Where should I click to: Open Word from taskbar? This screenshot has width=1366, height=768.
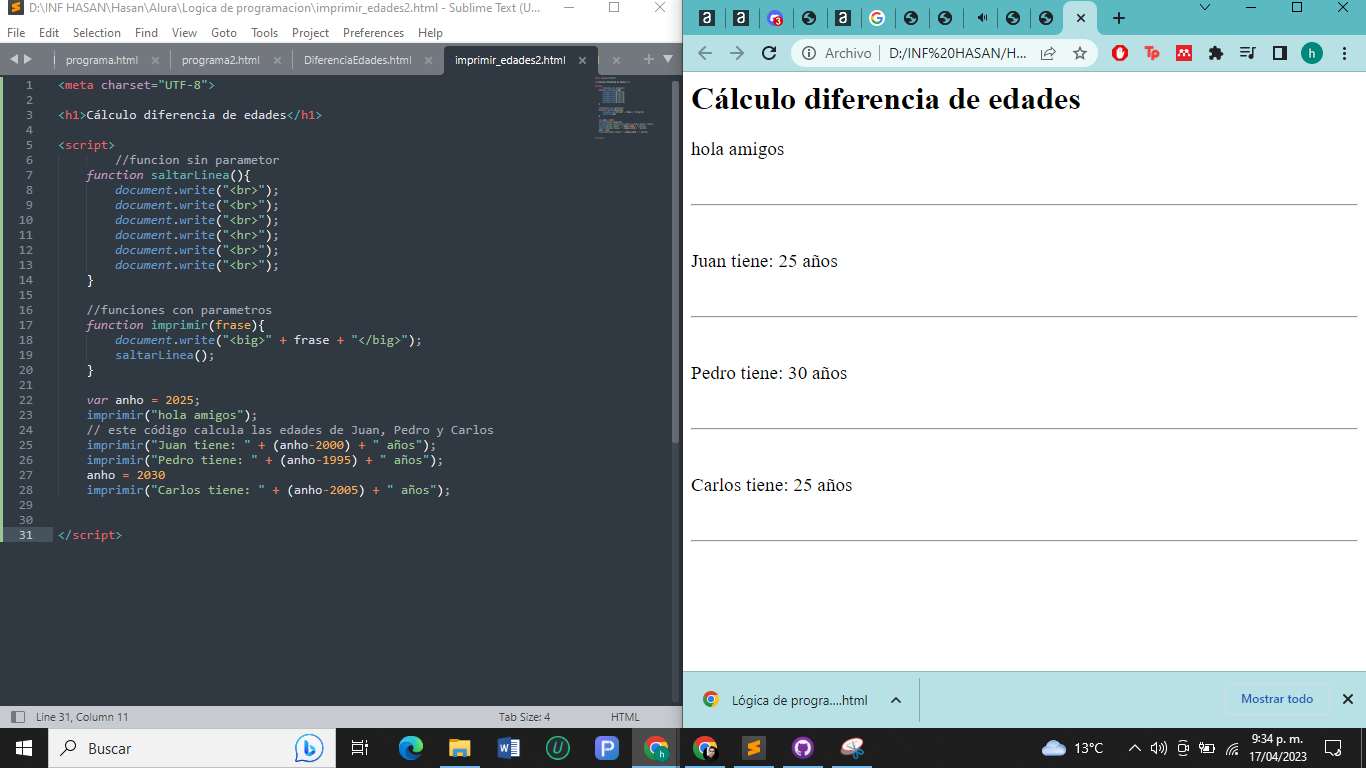click(x=508, y=748)
